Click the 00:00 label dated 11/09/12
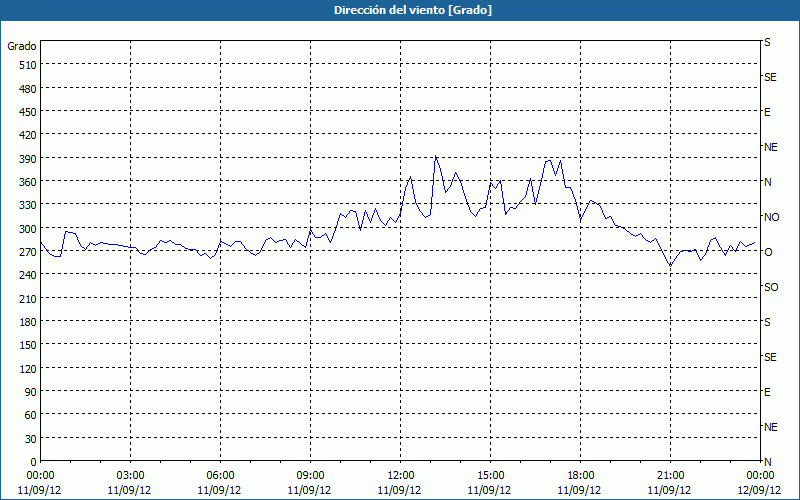Image resolution: width=800 pixels, height=500 pixels. tap(40, 476)
